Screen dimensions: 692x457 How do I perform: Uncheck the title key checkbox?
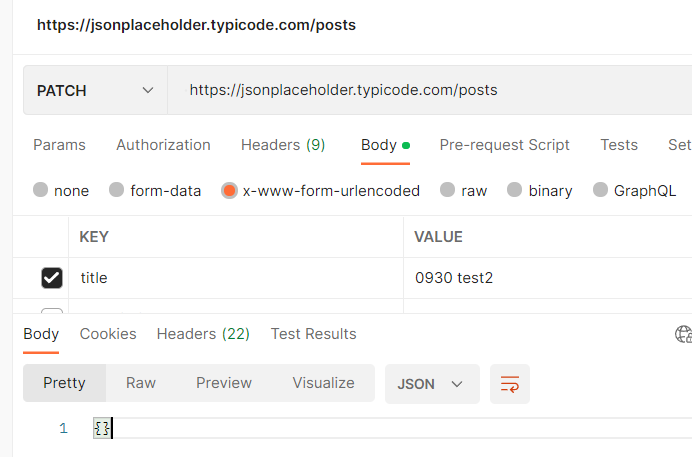point(52,278)
